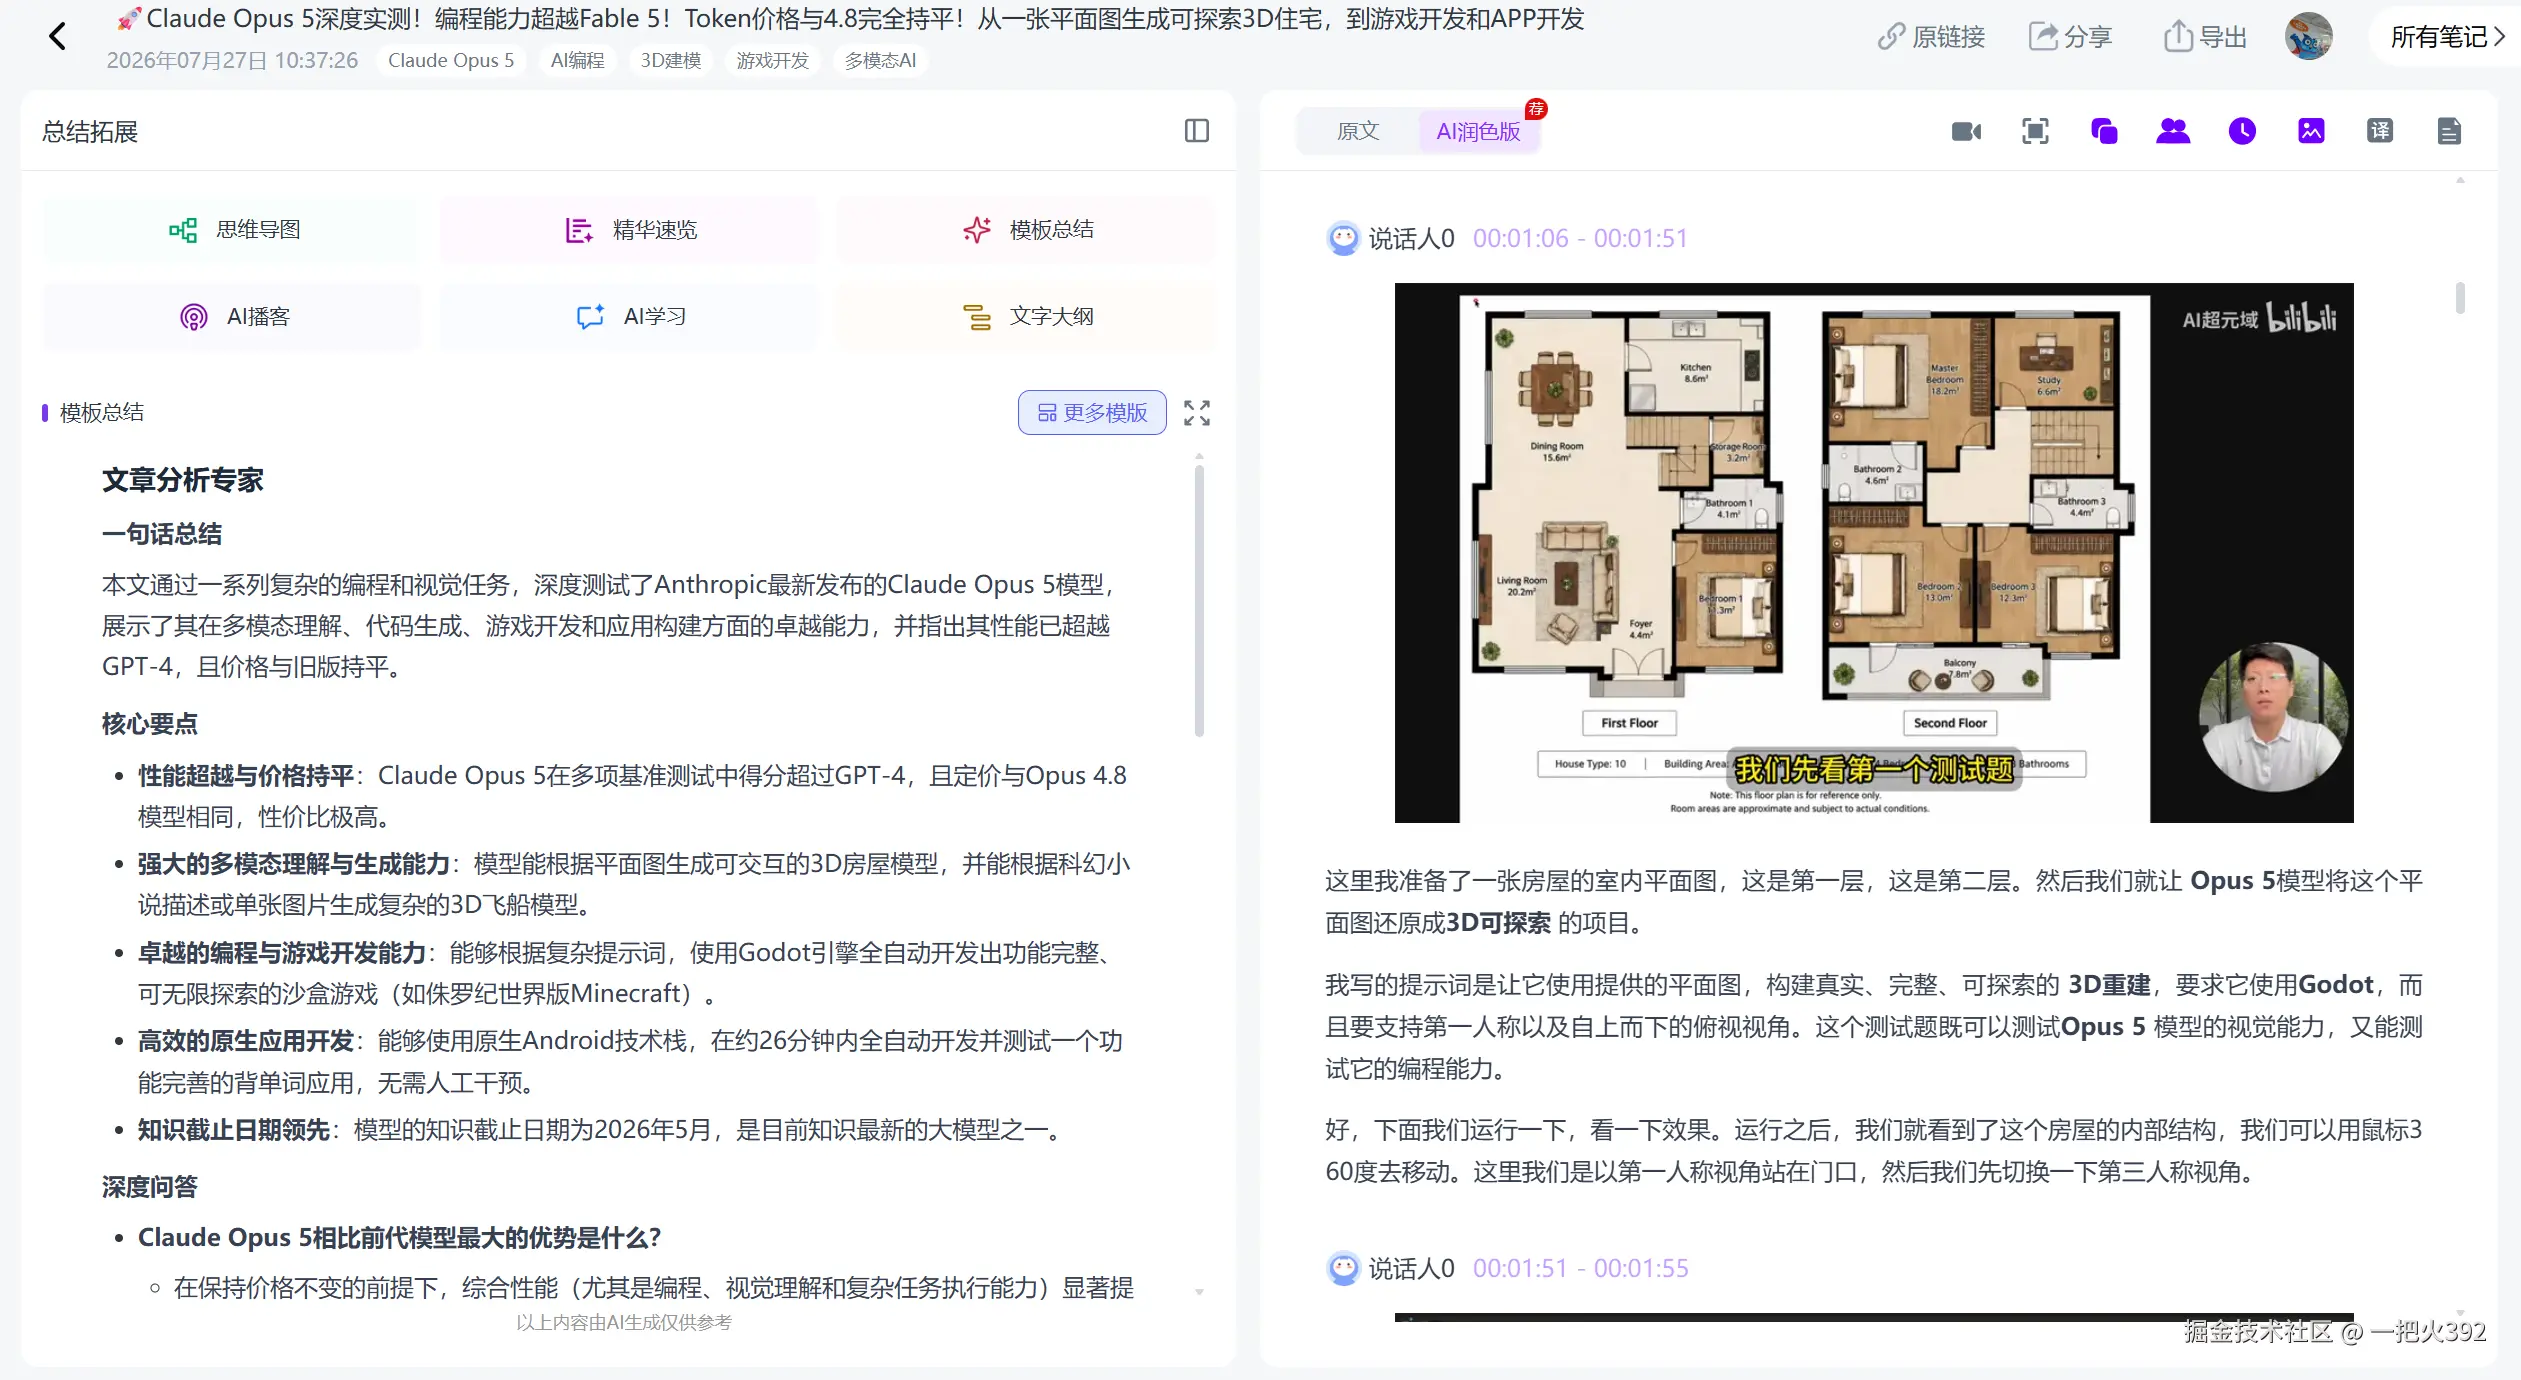Click the screenshot capture frame icon
2521x1380 pixels.
[x=2035, y=131]
